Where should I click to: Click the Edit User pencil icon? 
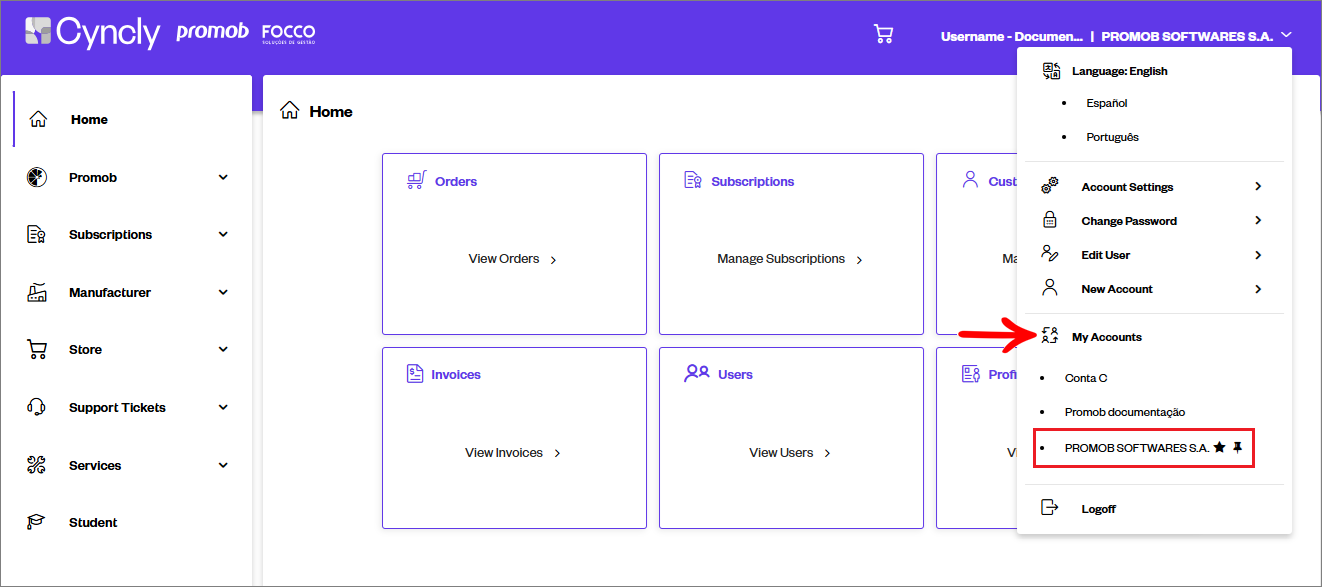[1050, 254]
